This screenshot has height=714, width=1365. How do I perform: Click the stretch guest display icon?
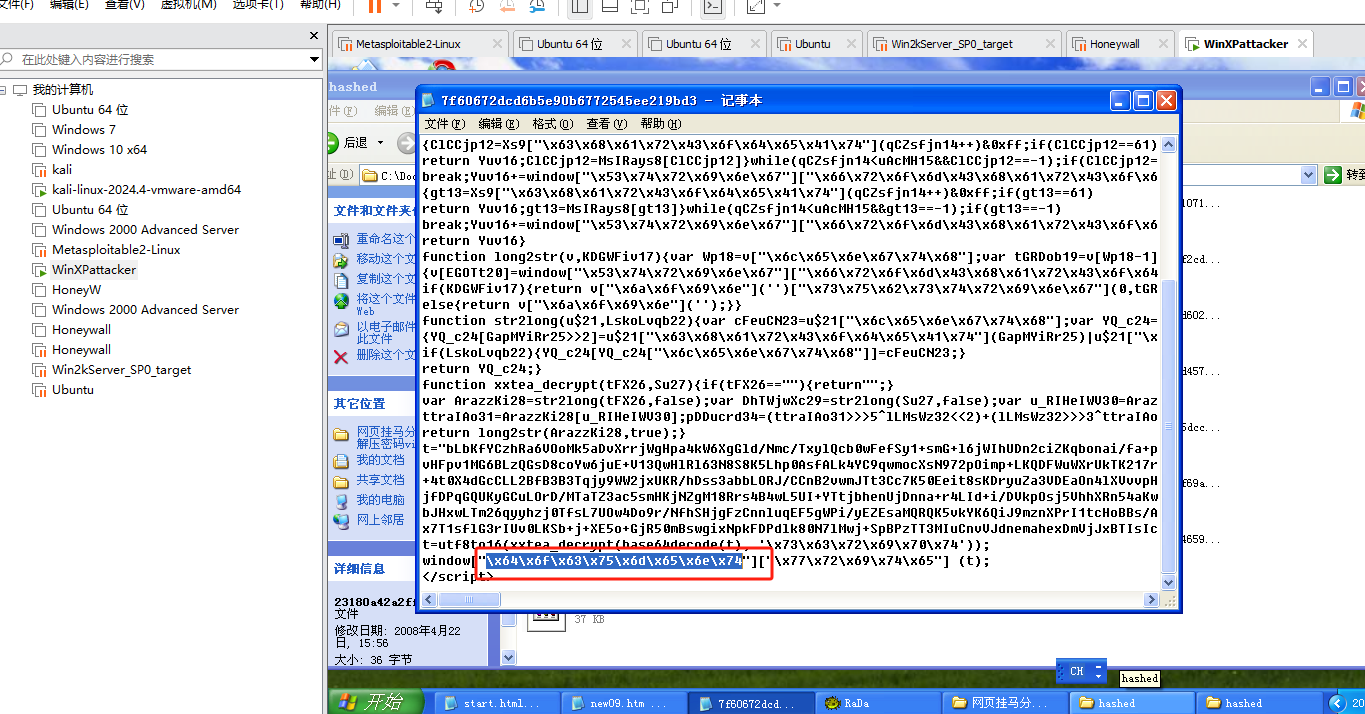[x=756, y=6]
